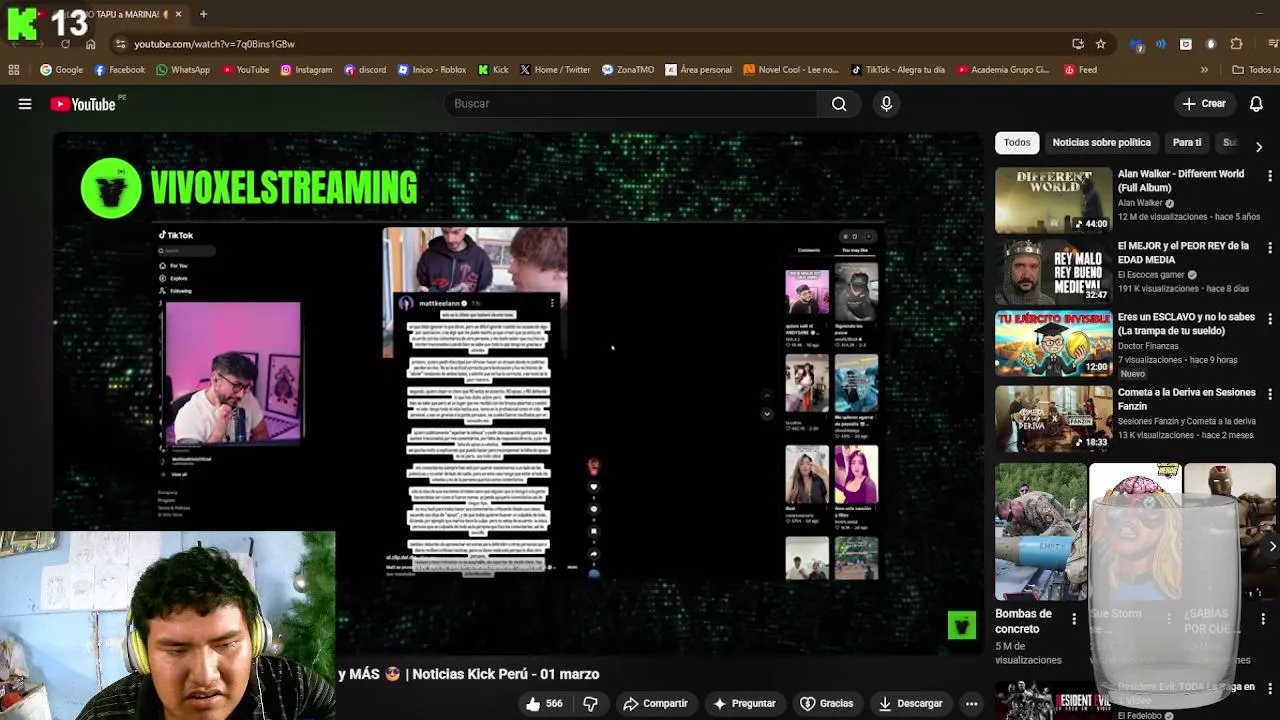Open the Novel Cool bookmark
This screenshot has width=1280, height=720.
(x=790, y=70)
